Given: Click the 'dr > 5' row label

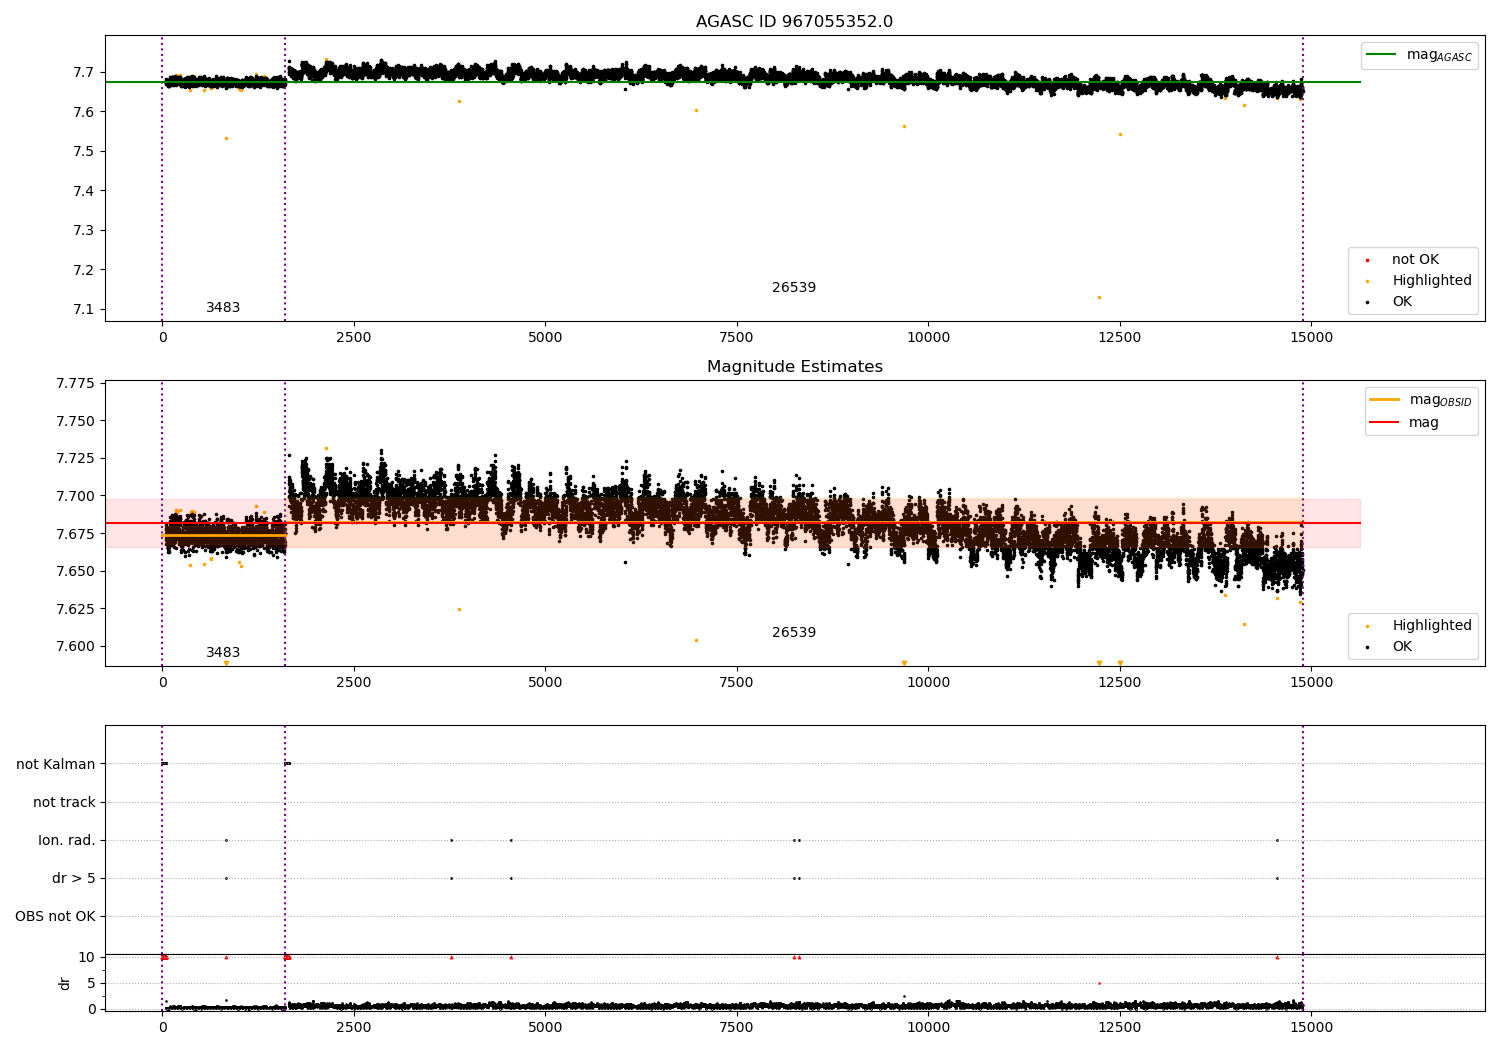Looking at the screenshot, I should click(x=74, y=879).
